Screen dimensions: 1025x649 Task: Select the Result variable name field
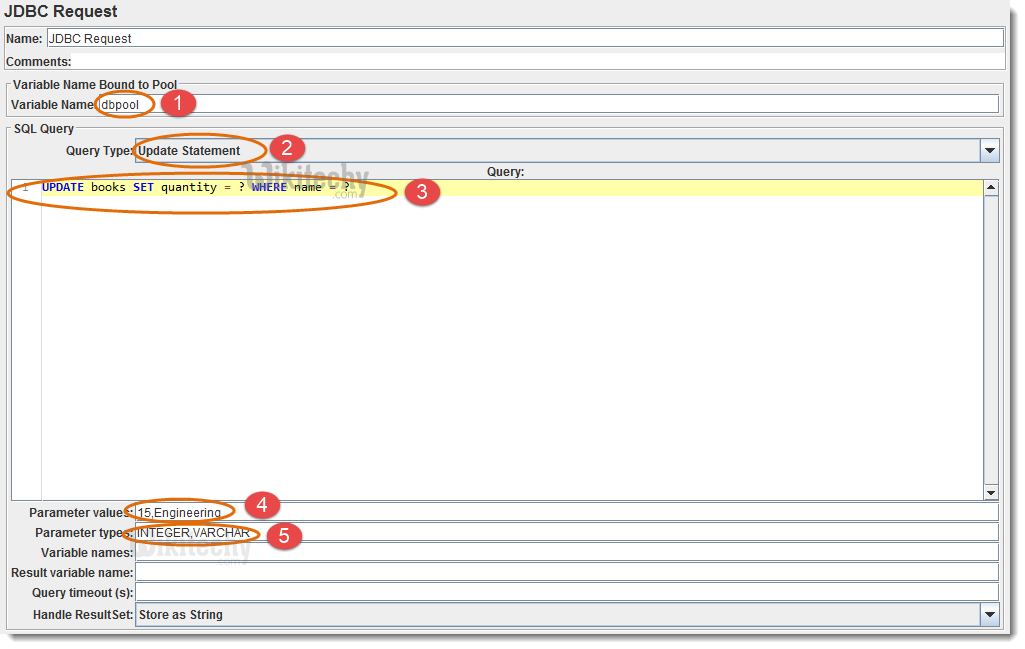566,572
